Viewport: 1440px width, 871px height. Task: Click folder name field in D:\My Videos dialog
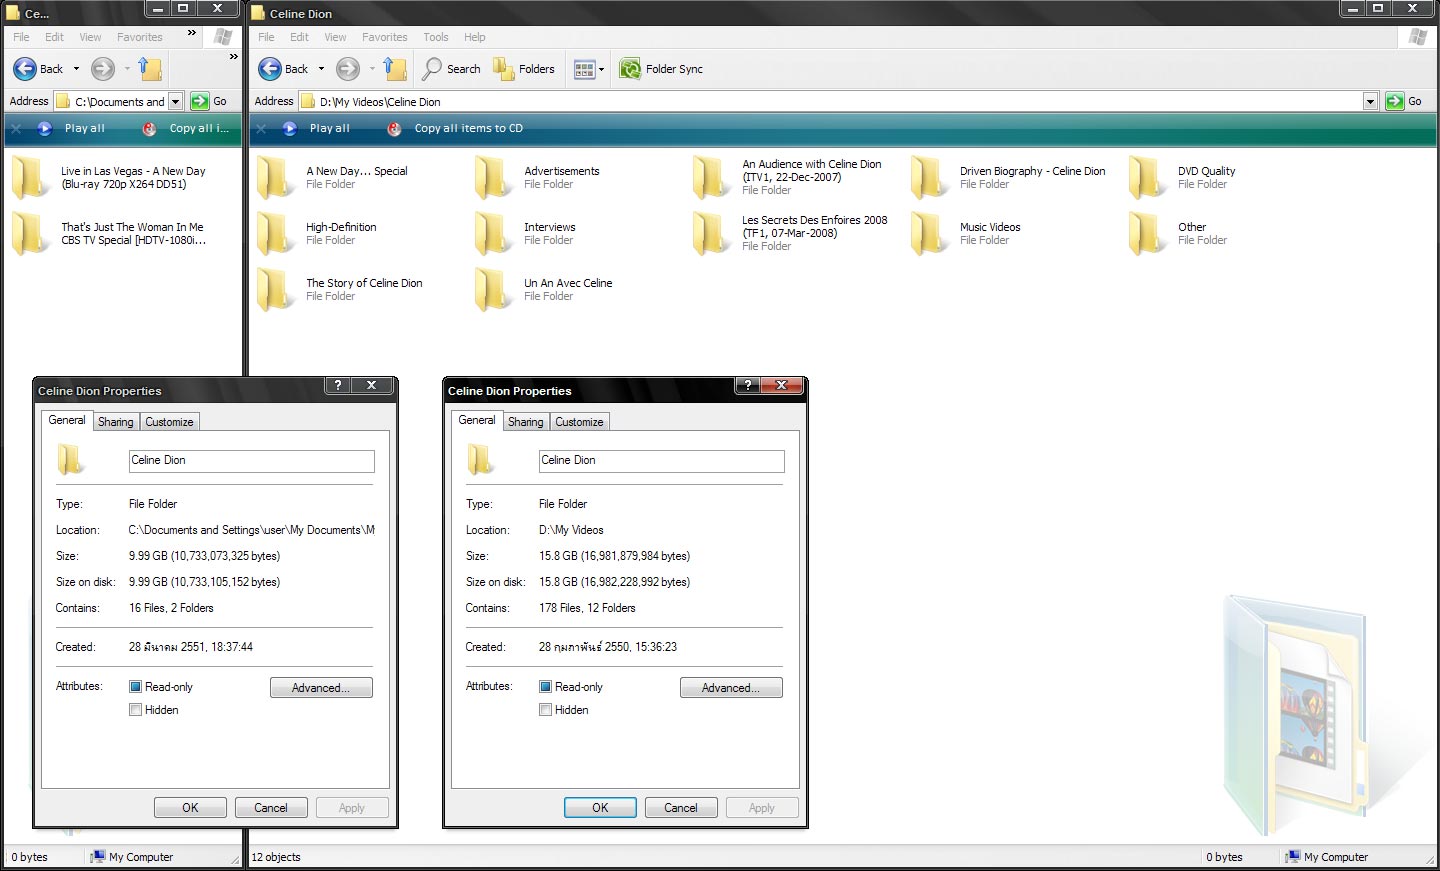pos(661,461)
